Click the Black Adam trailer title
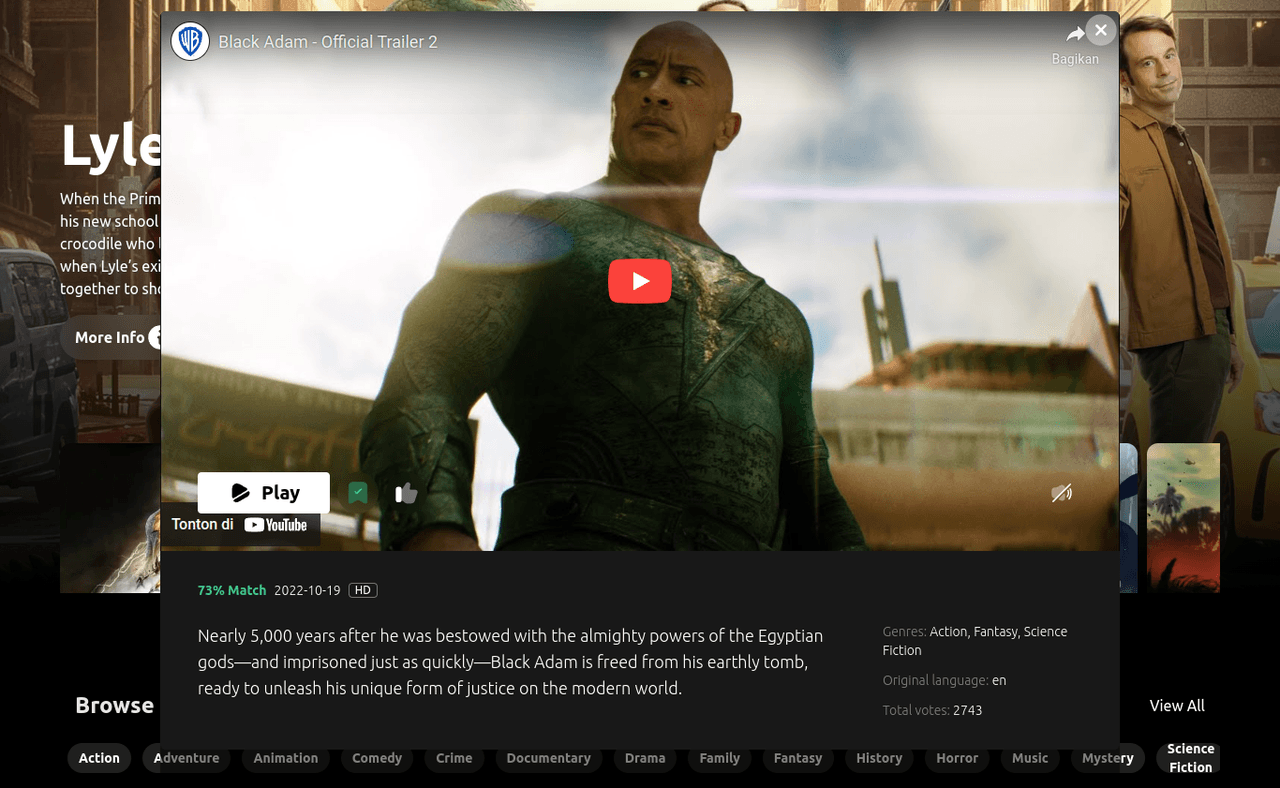Screen dimensions: 1280x788 328,42
